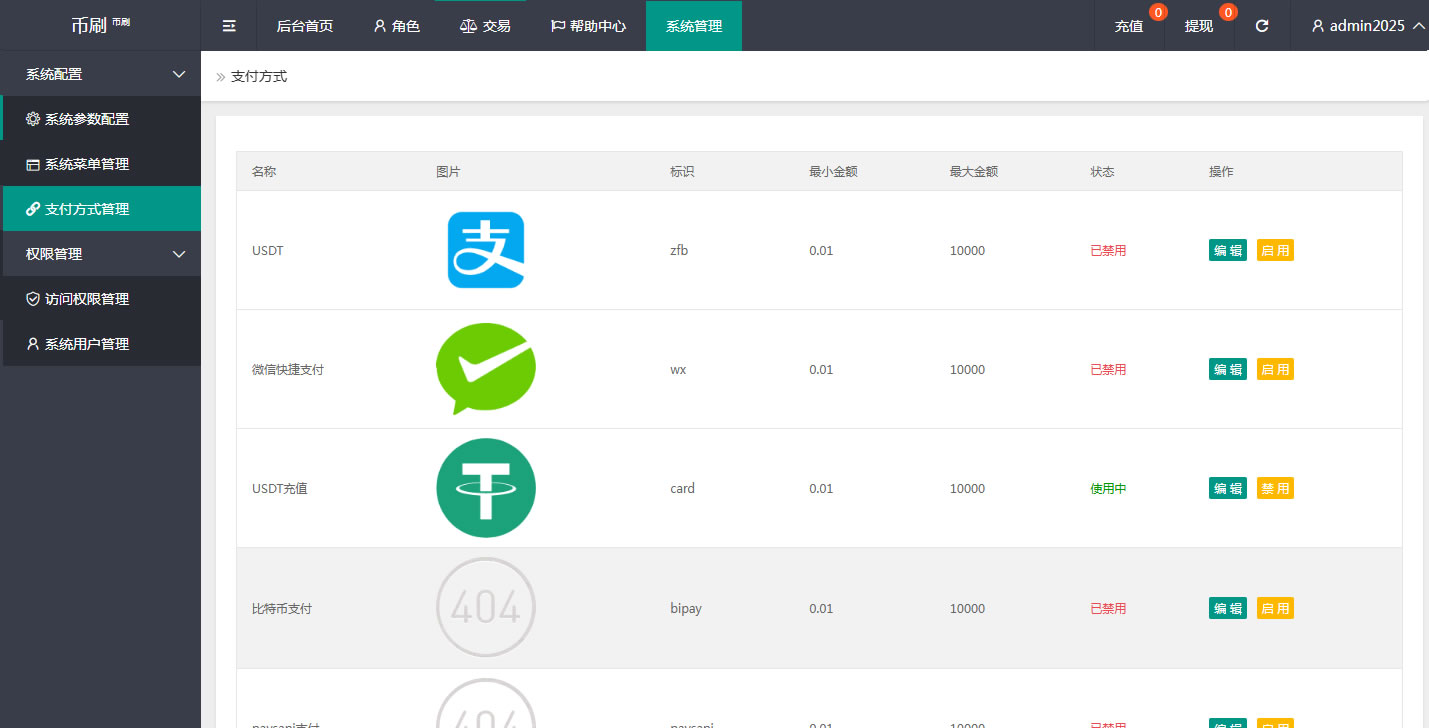
Task: Click the Alipay logo image
Action: 486,250
